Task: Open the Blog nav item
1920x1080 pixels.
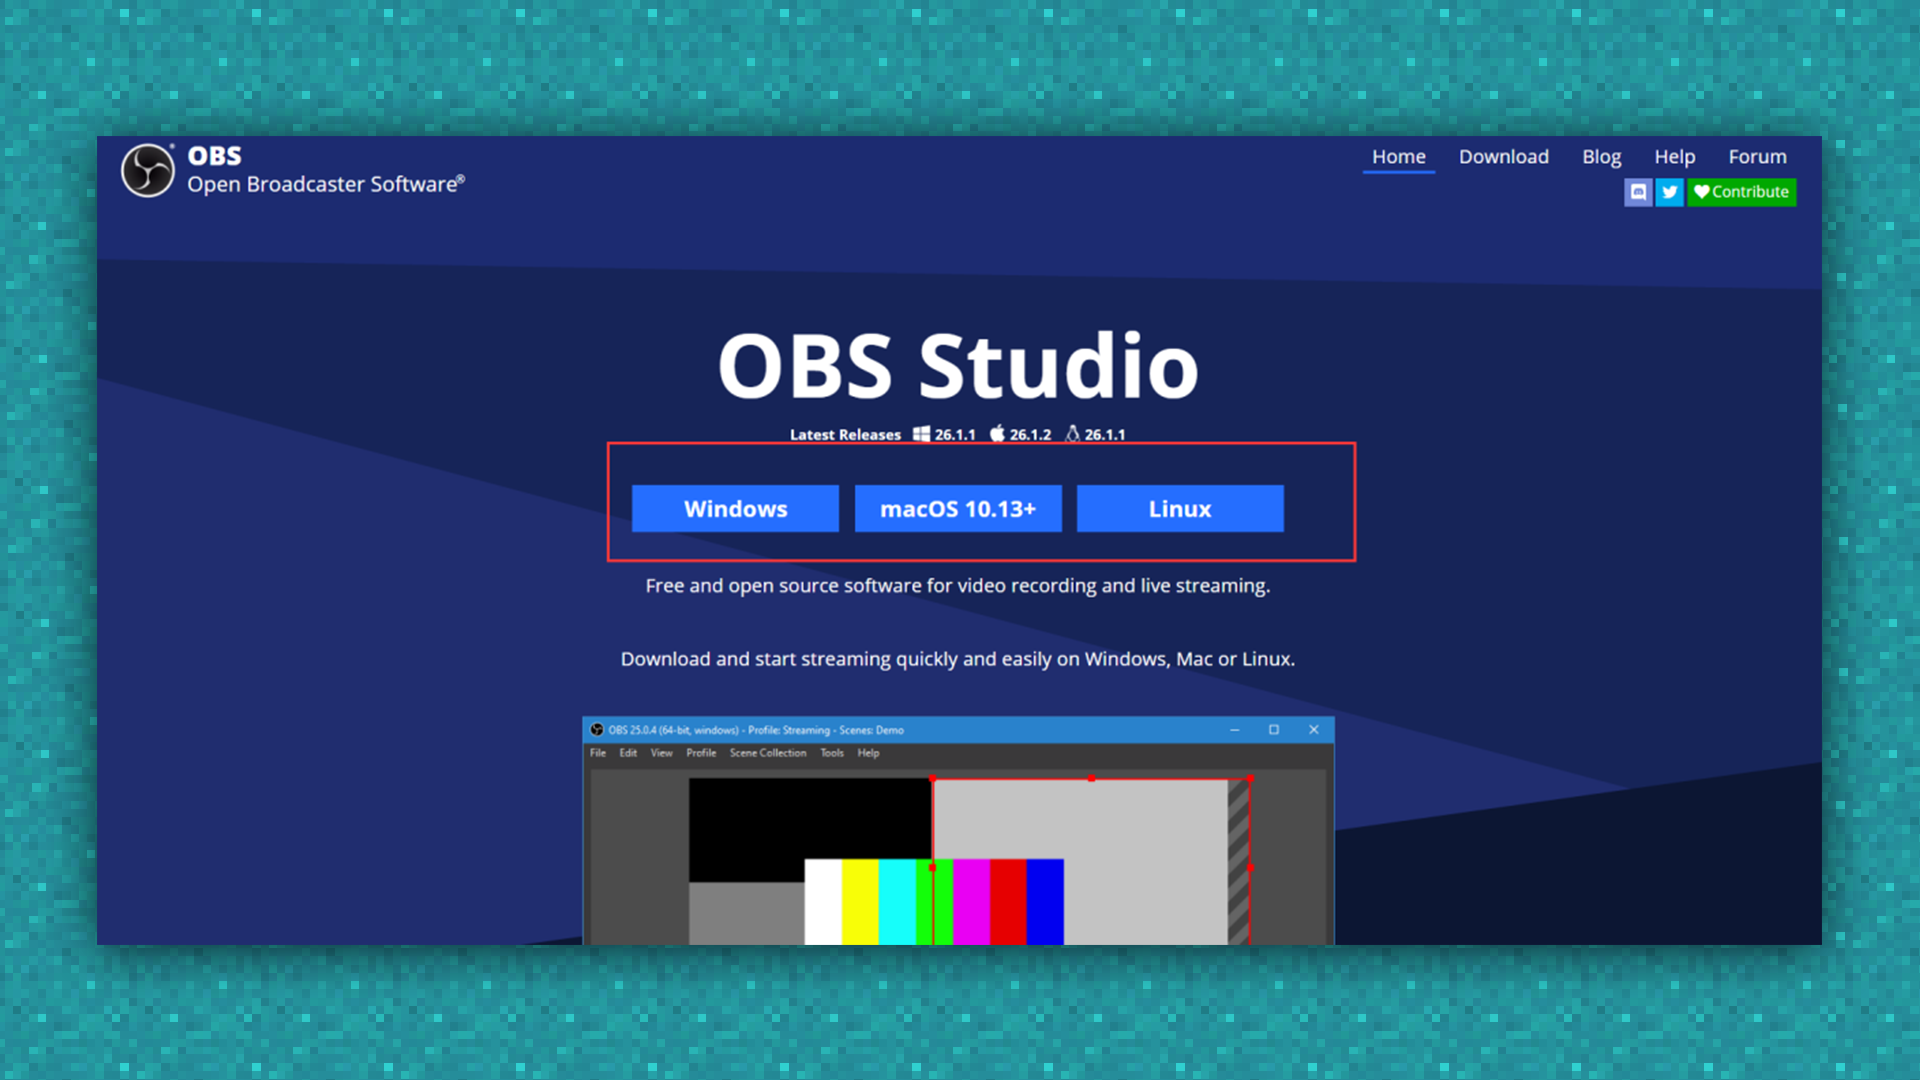Action: (x=1601, y=157)
